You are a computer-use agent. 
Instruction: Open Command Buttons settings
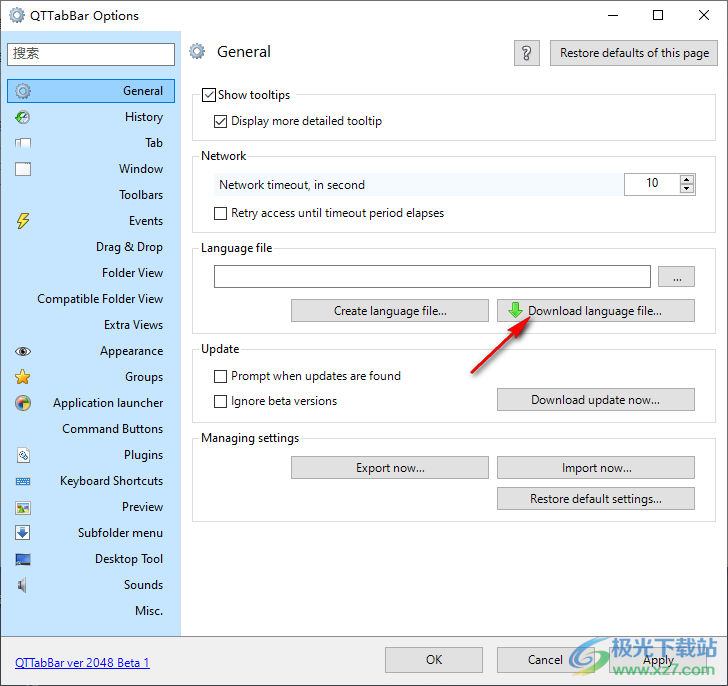coord(112,429)
